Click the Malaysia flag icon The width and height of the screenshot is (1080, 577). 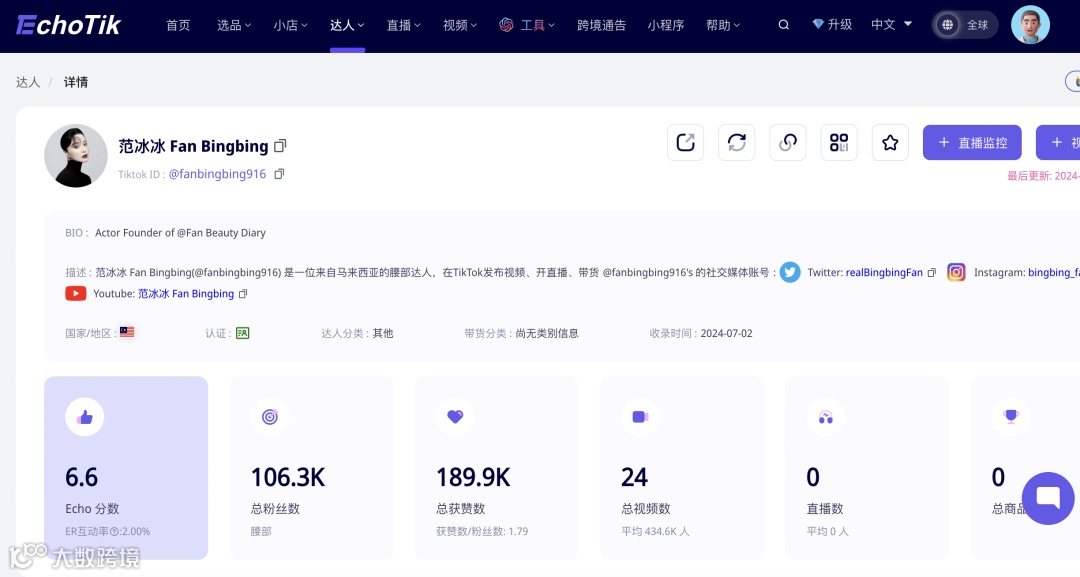127,332
